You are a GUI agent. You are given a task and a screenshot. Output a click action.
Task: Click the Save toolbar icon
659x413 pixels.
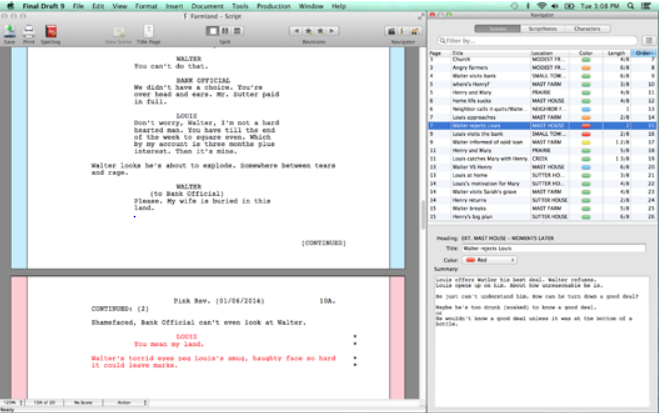(10, 32)
